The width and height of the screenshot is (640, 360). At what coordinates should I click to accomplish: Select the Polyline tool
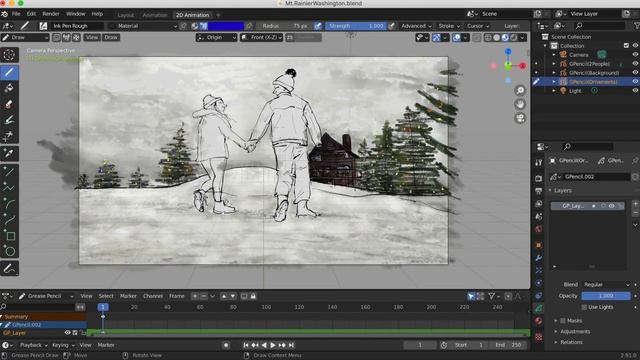coord(9,187)
